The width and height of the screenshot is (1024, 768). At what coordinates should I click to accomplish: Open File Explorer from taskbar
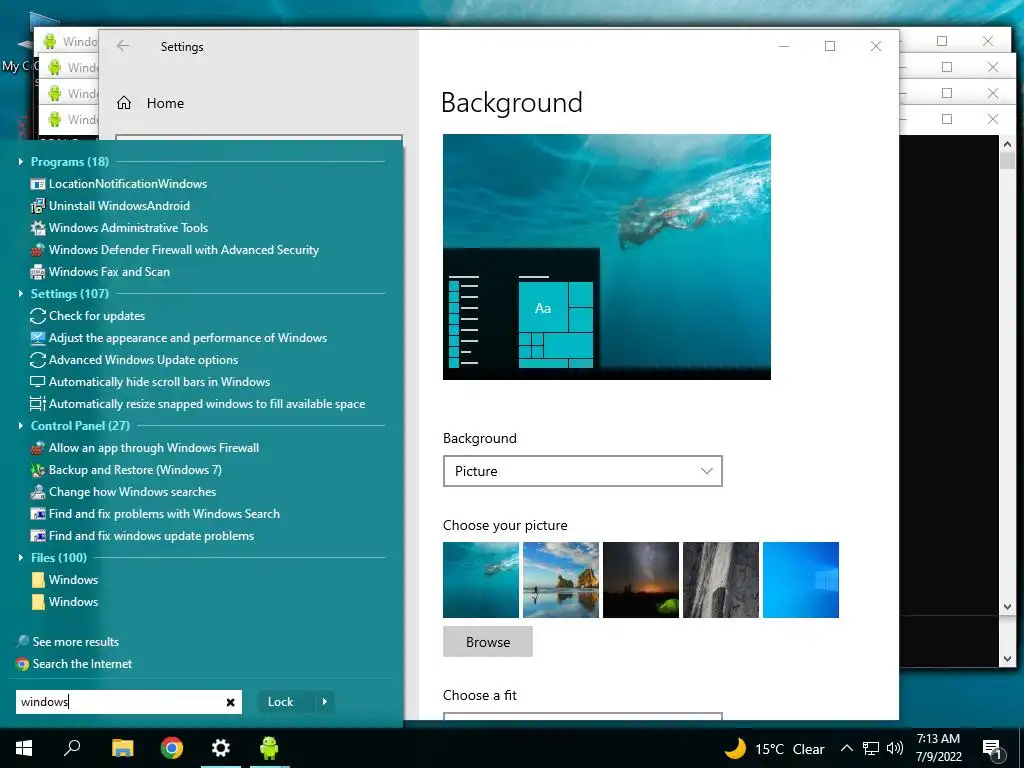coord(122,748)
